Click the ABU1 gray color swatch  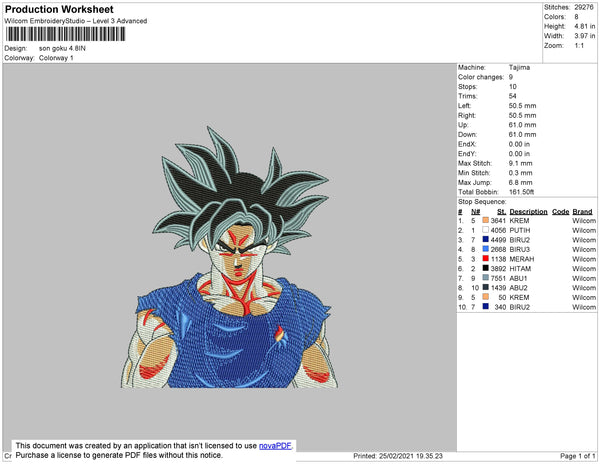[486, 278]
